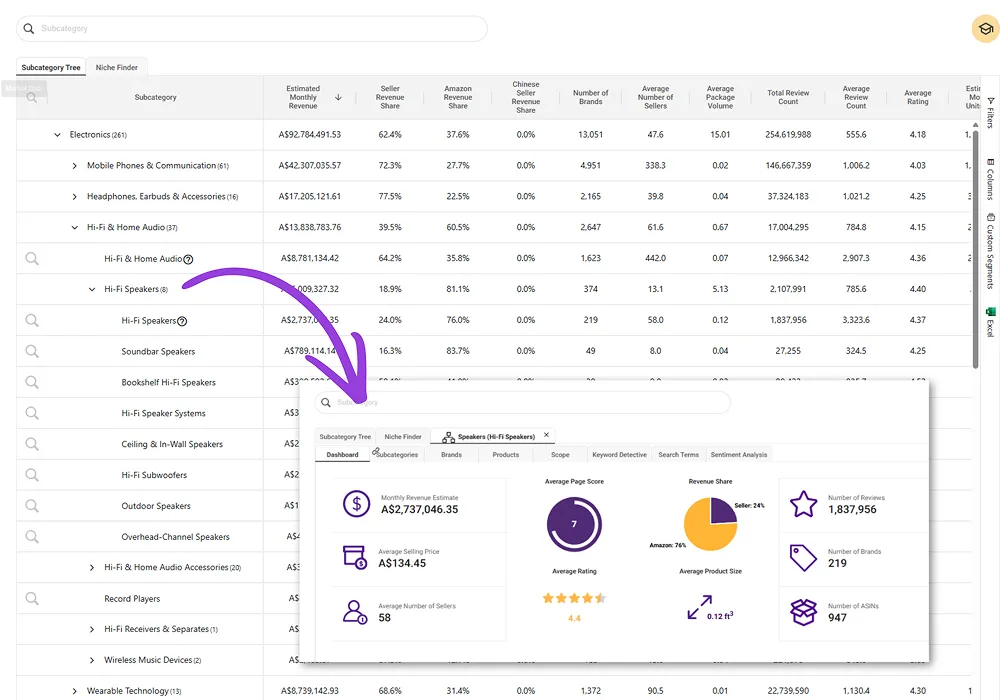Open the Keyword Detective tab
Screen dimensions: 1000x700
click(x=619, y=455)
